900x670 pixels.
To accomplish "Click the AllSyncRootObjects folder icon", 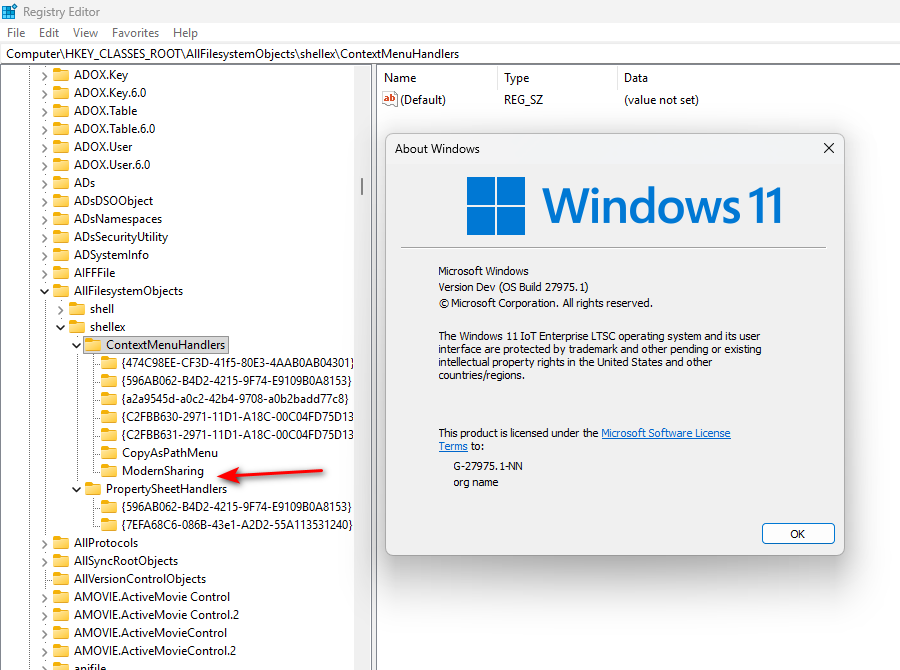I will 60,561.
